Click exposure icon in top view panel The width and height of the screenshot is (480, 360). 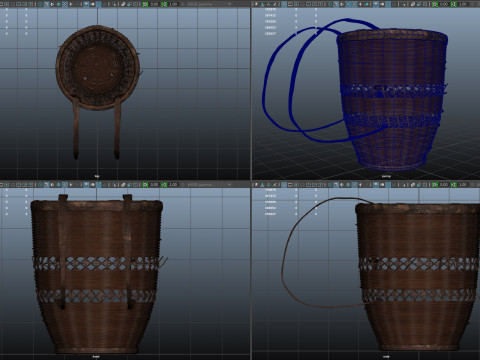tap(145, 4)
